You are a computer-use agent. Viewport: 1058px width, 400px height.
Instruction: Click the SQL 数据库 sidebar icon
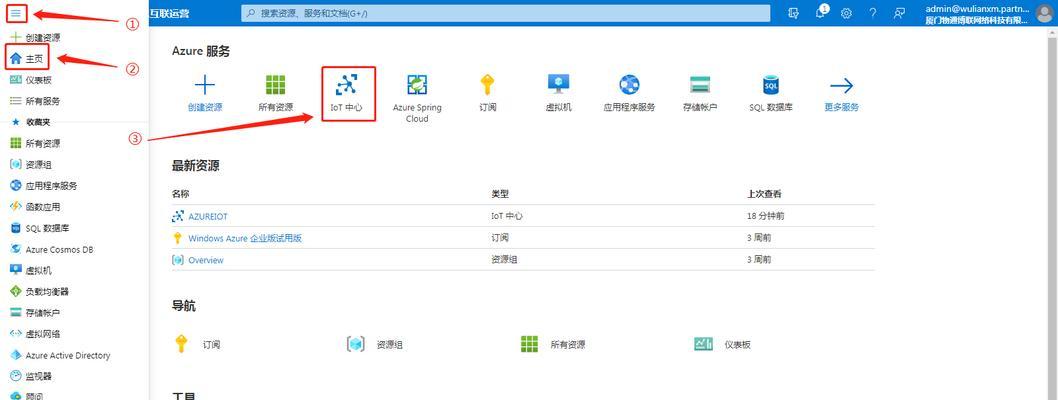(16, 228)
